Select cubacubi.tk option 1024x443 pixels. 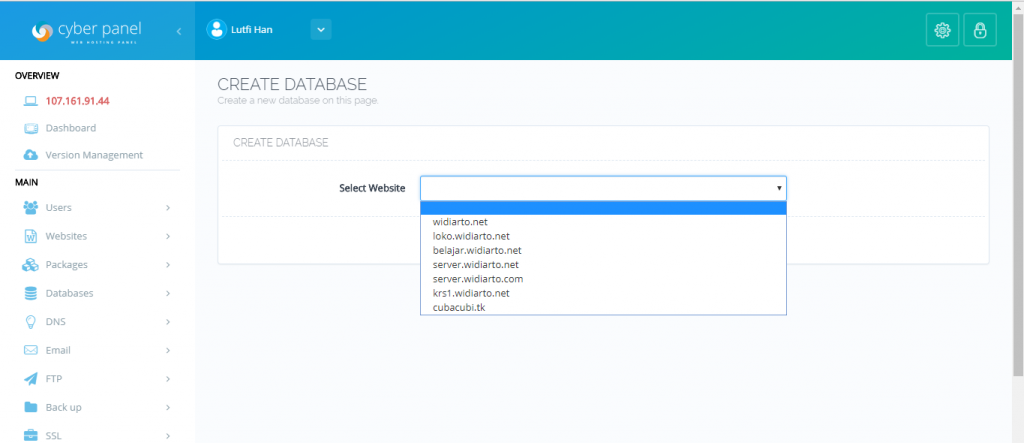(603, 307)
